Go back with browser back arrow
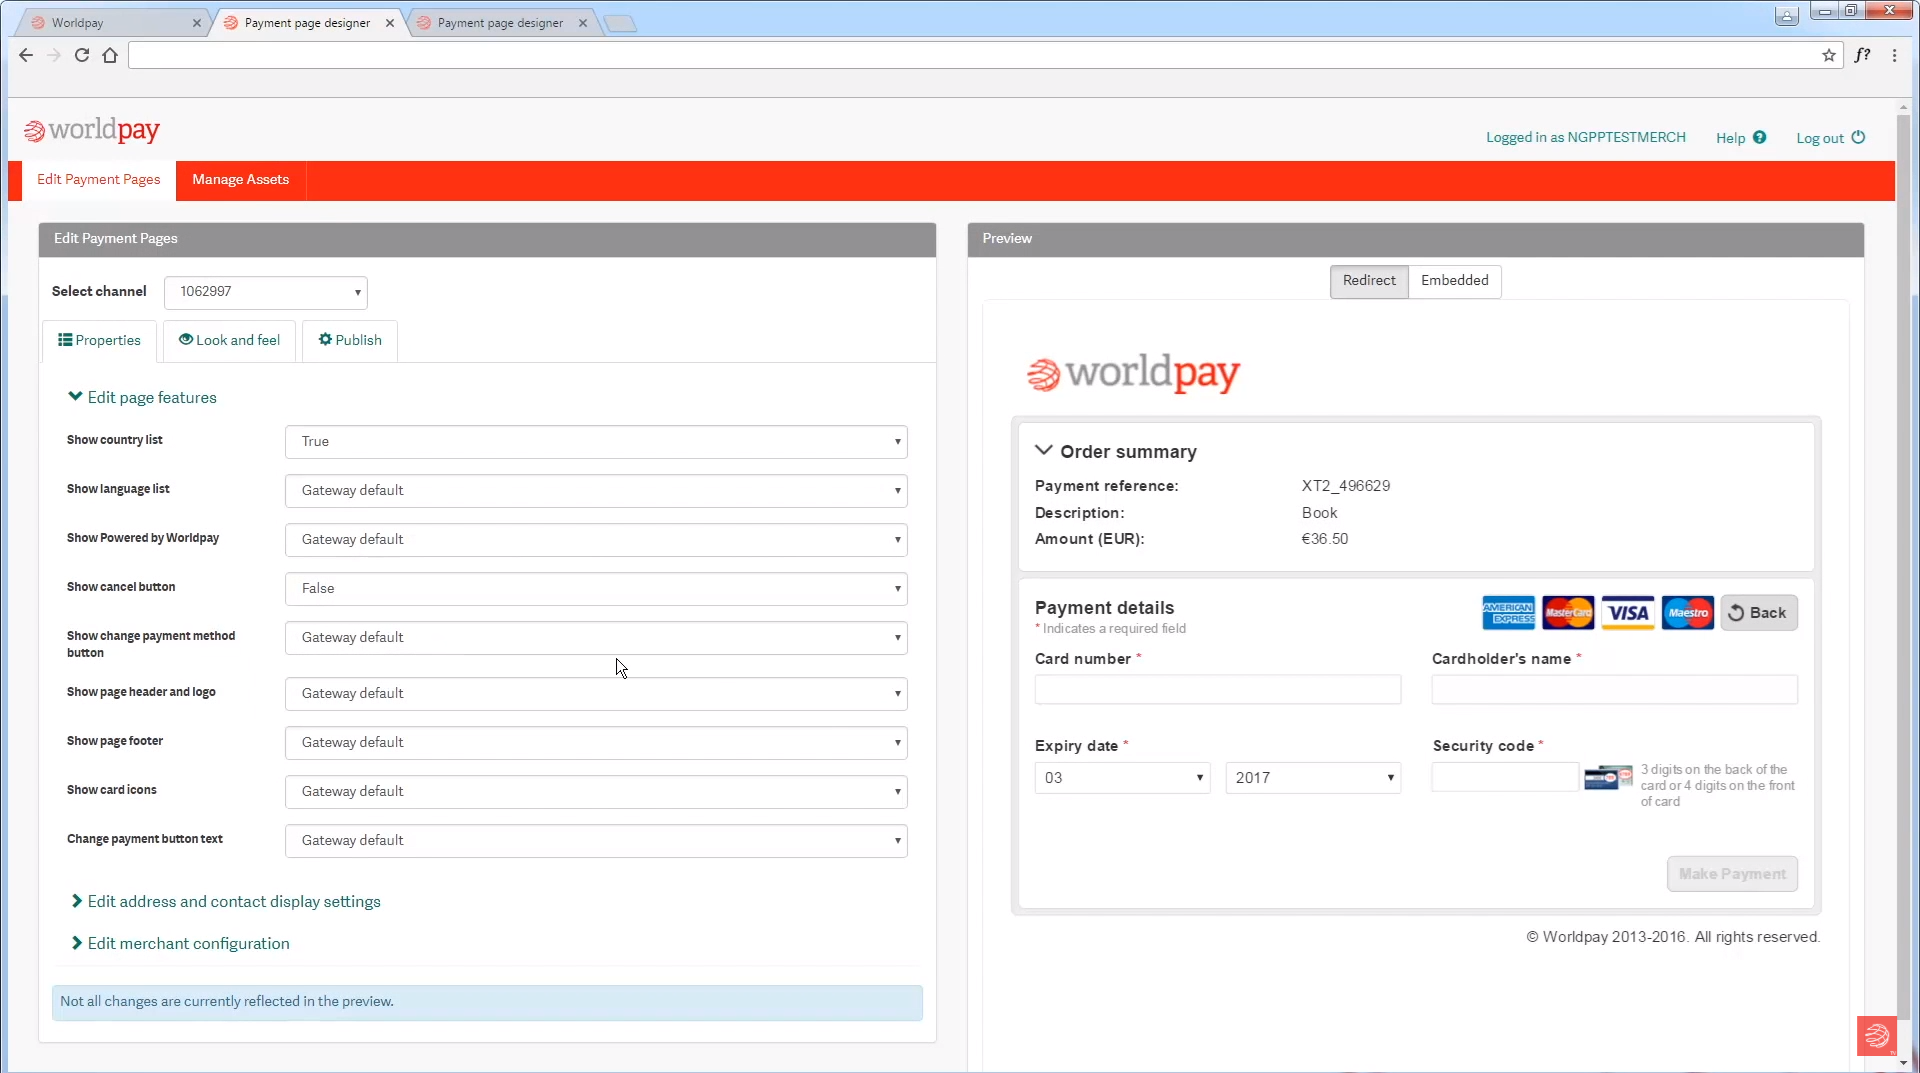This screenshot has width=1920, height=1073. pyautogui.click(x=26, y=55)
